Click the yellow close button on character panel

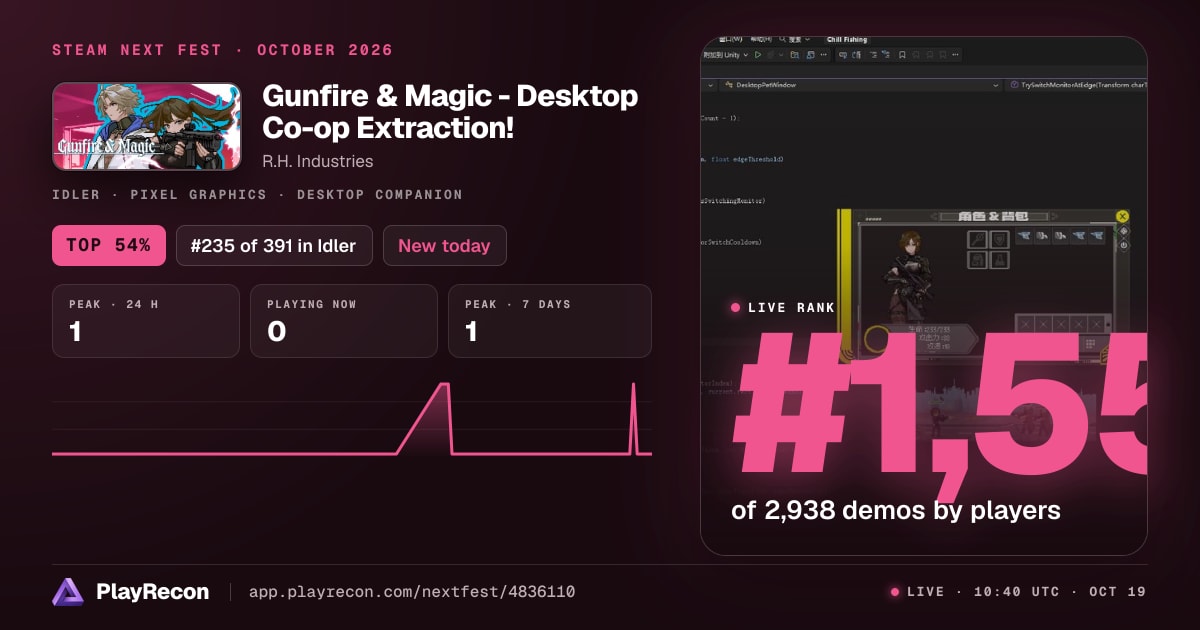point(1123,216)
